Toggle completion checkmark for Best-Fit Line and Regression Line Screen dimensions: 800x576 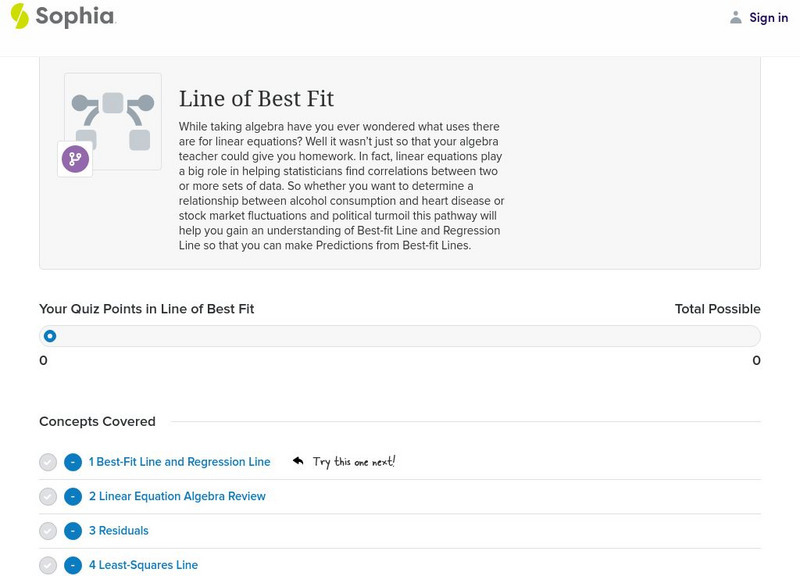[48, 462]
